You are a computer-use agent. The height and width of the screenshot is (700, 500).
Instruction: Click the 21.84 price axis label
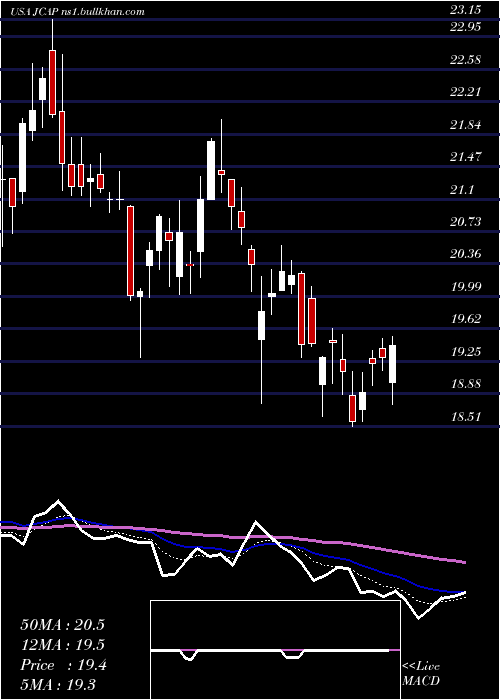(x=466, y=125)
